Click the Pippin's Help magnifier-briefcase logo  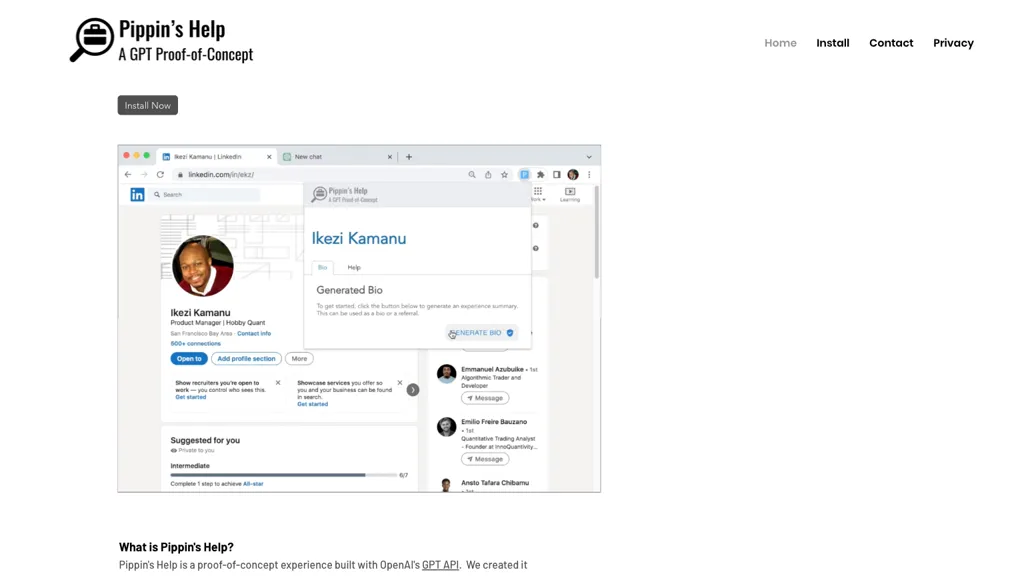(x=91, y=40)
